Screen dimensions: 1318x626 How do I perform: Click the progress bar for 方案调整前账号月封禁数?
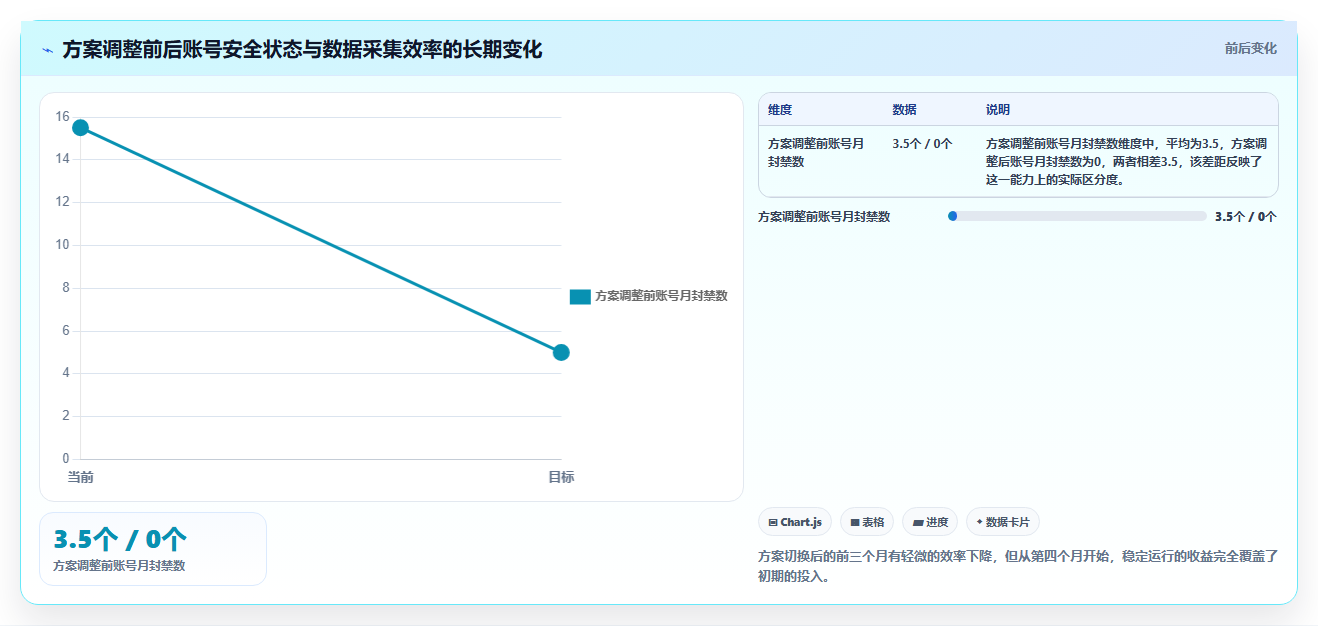(1077, 216)
